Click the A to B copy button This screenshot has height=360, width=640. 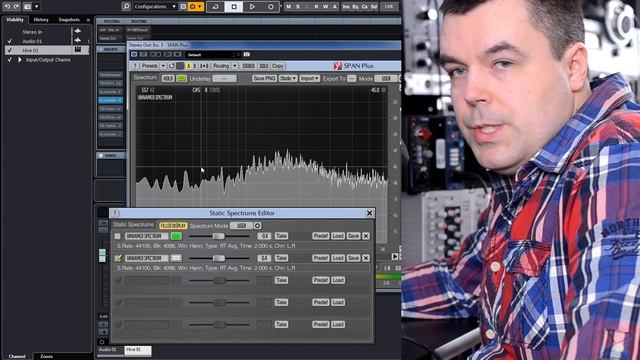204,66
